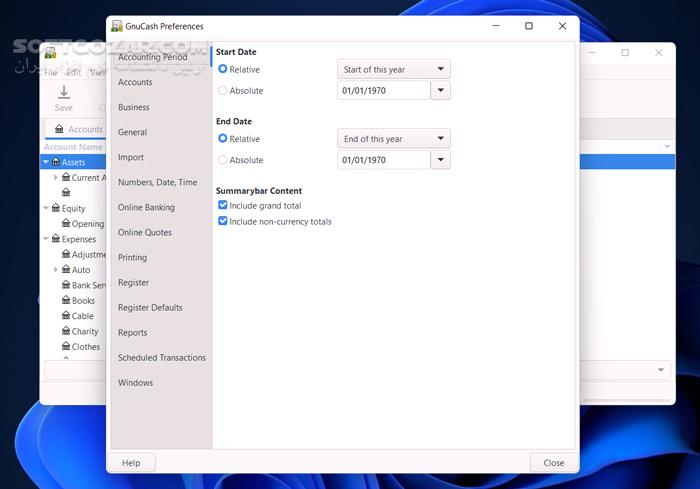Open the 'End of this year' dropdown
Screen dimensions: 700x489
(x=394, y=139)
